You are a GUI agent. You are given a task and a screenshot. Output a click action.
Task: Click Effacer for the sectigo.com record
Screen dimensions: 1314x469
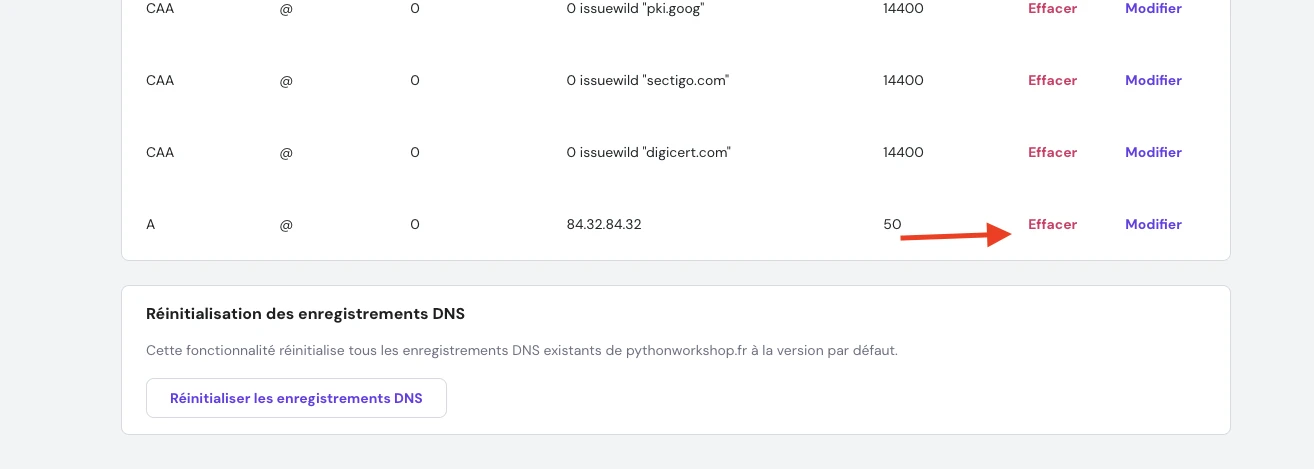pyautogui.click(x=1052, y=80)
